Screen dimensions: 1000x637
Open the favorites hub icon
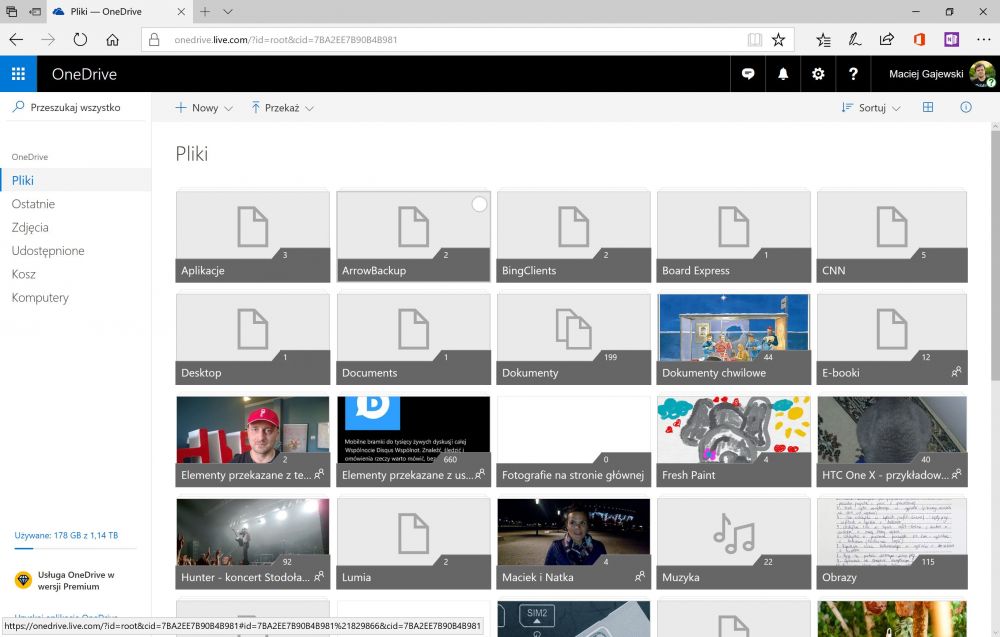click(x=823, y=40)
